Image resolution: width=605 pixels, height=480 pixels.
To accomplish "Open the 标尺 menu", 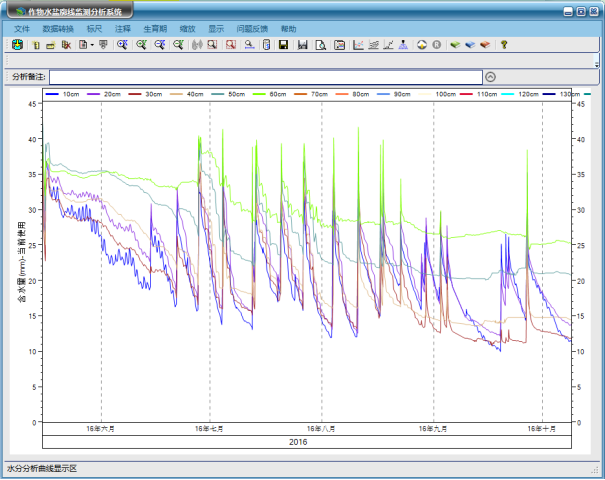I will 94,29.
